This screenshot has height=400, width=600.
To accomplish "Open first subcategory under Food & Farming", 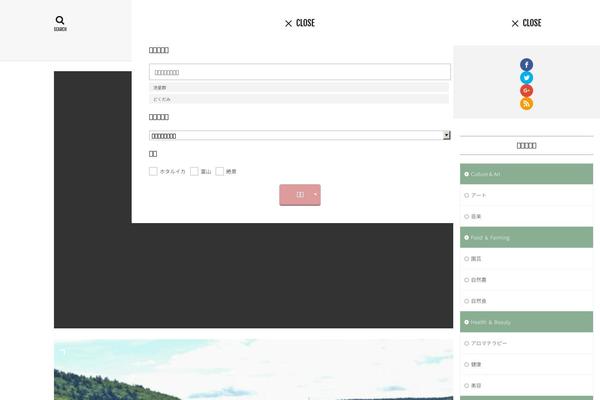I will [x=526, y=259].
